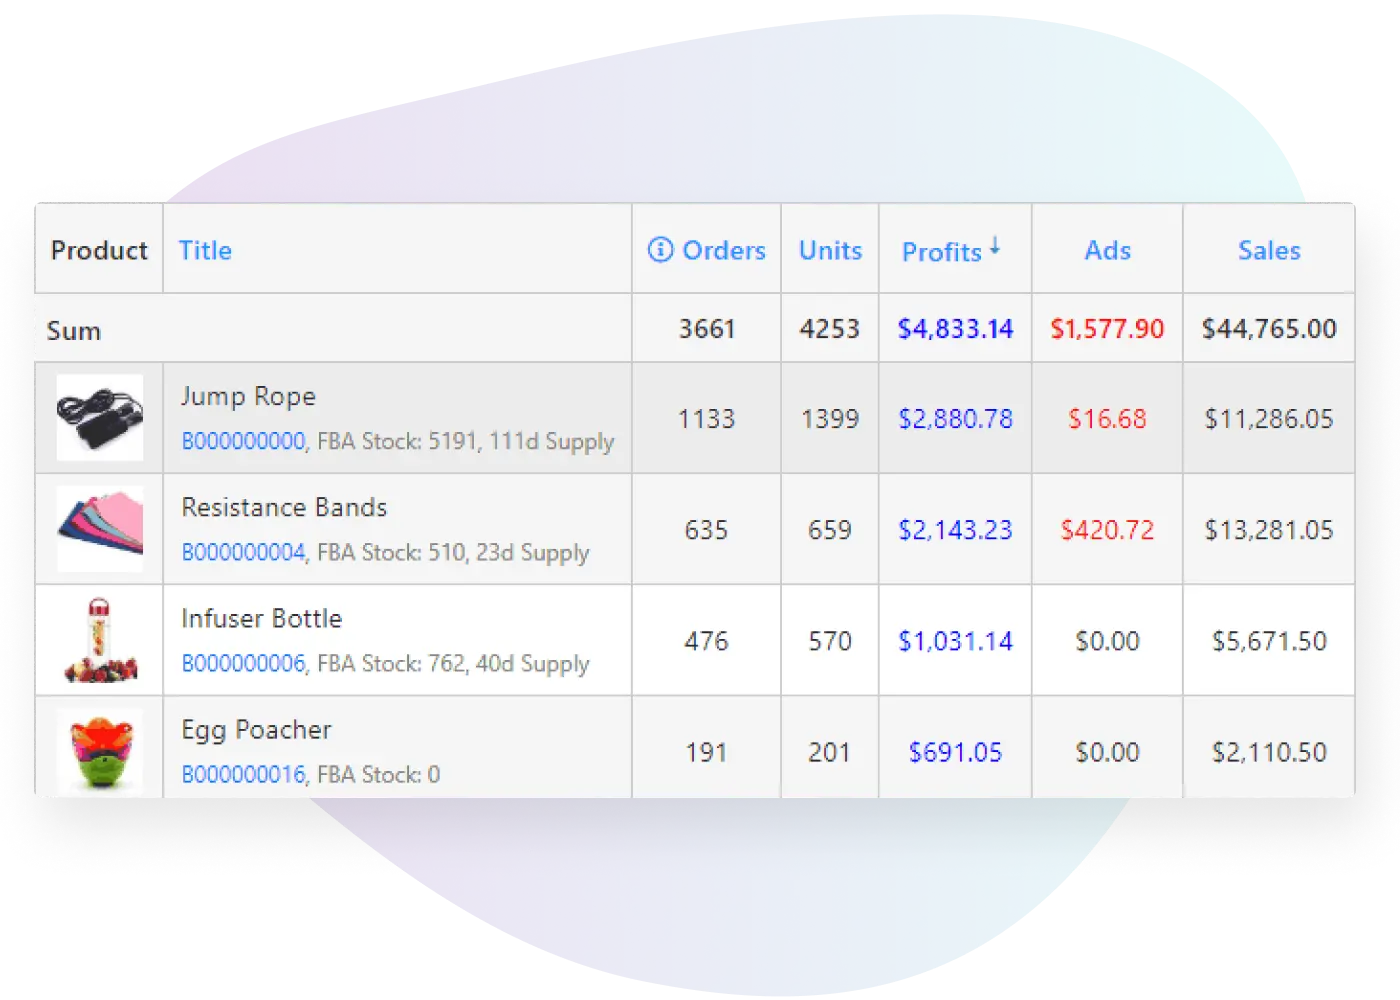Click total sales $44,765.00

[1269, 329]
